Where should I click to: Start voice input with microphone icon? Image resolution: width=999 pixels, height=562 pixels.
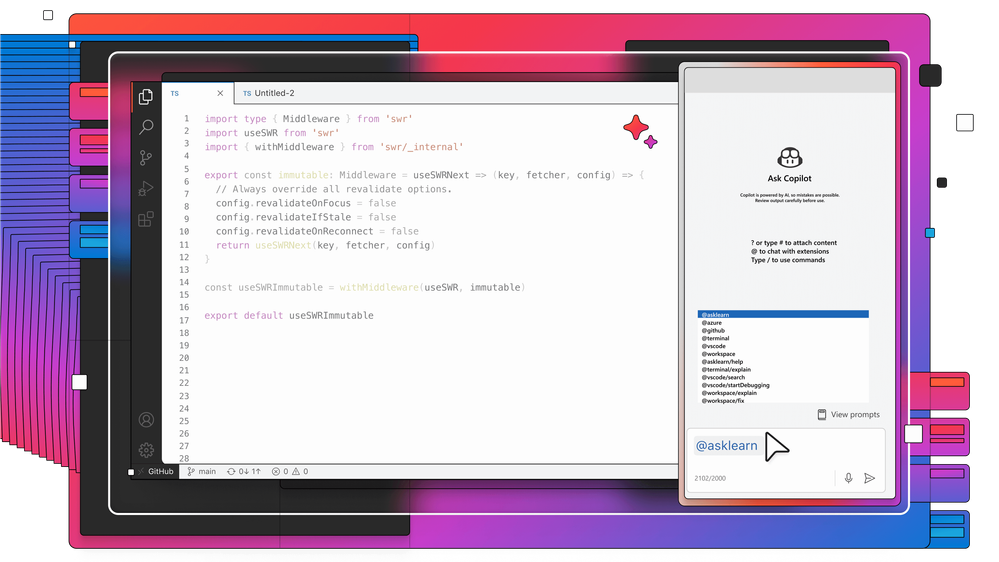[848, 478]
